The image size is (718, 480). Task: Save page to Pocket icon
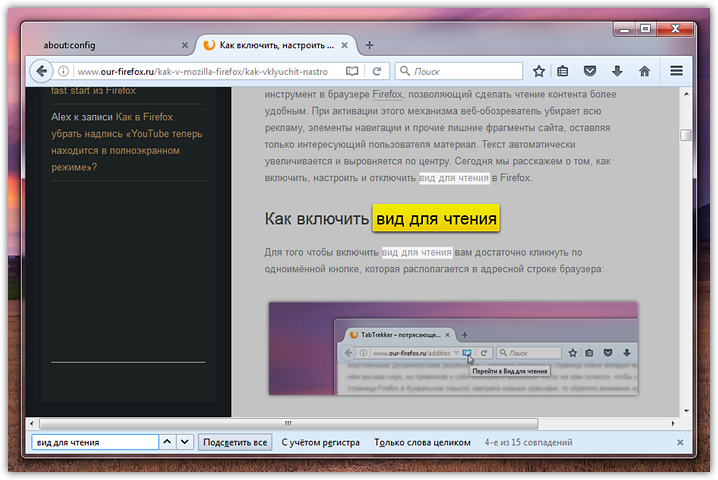click(x=590, y=71)
